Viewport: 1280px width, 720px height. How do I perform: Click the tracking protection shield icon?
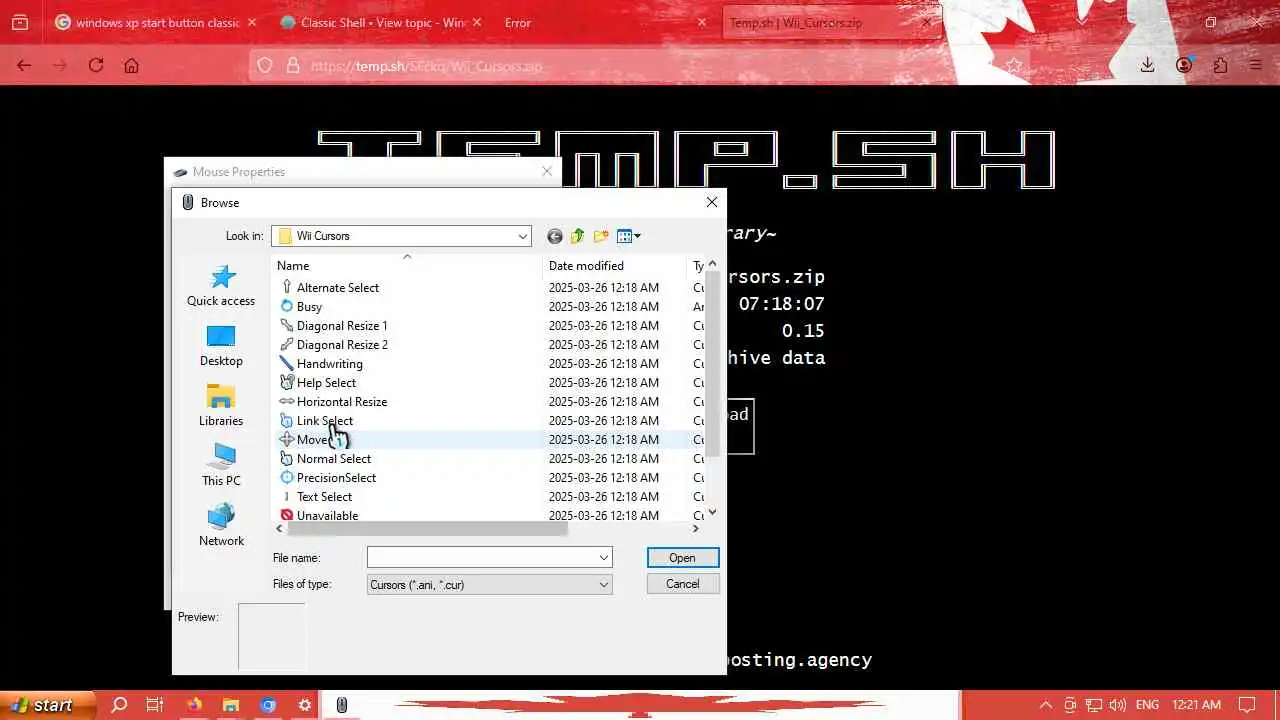(x=265, y=65)
